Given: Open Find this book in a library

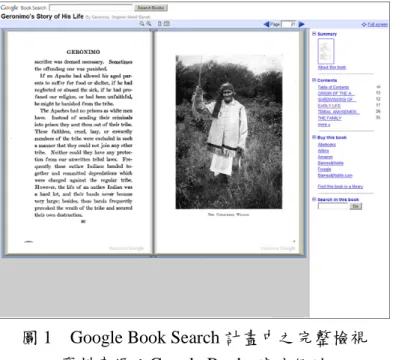Looking at the screenshot, I should click(340, 186).
